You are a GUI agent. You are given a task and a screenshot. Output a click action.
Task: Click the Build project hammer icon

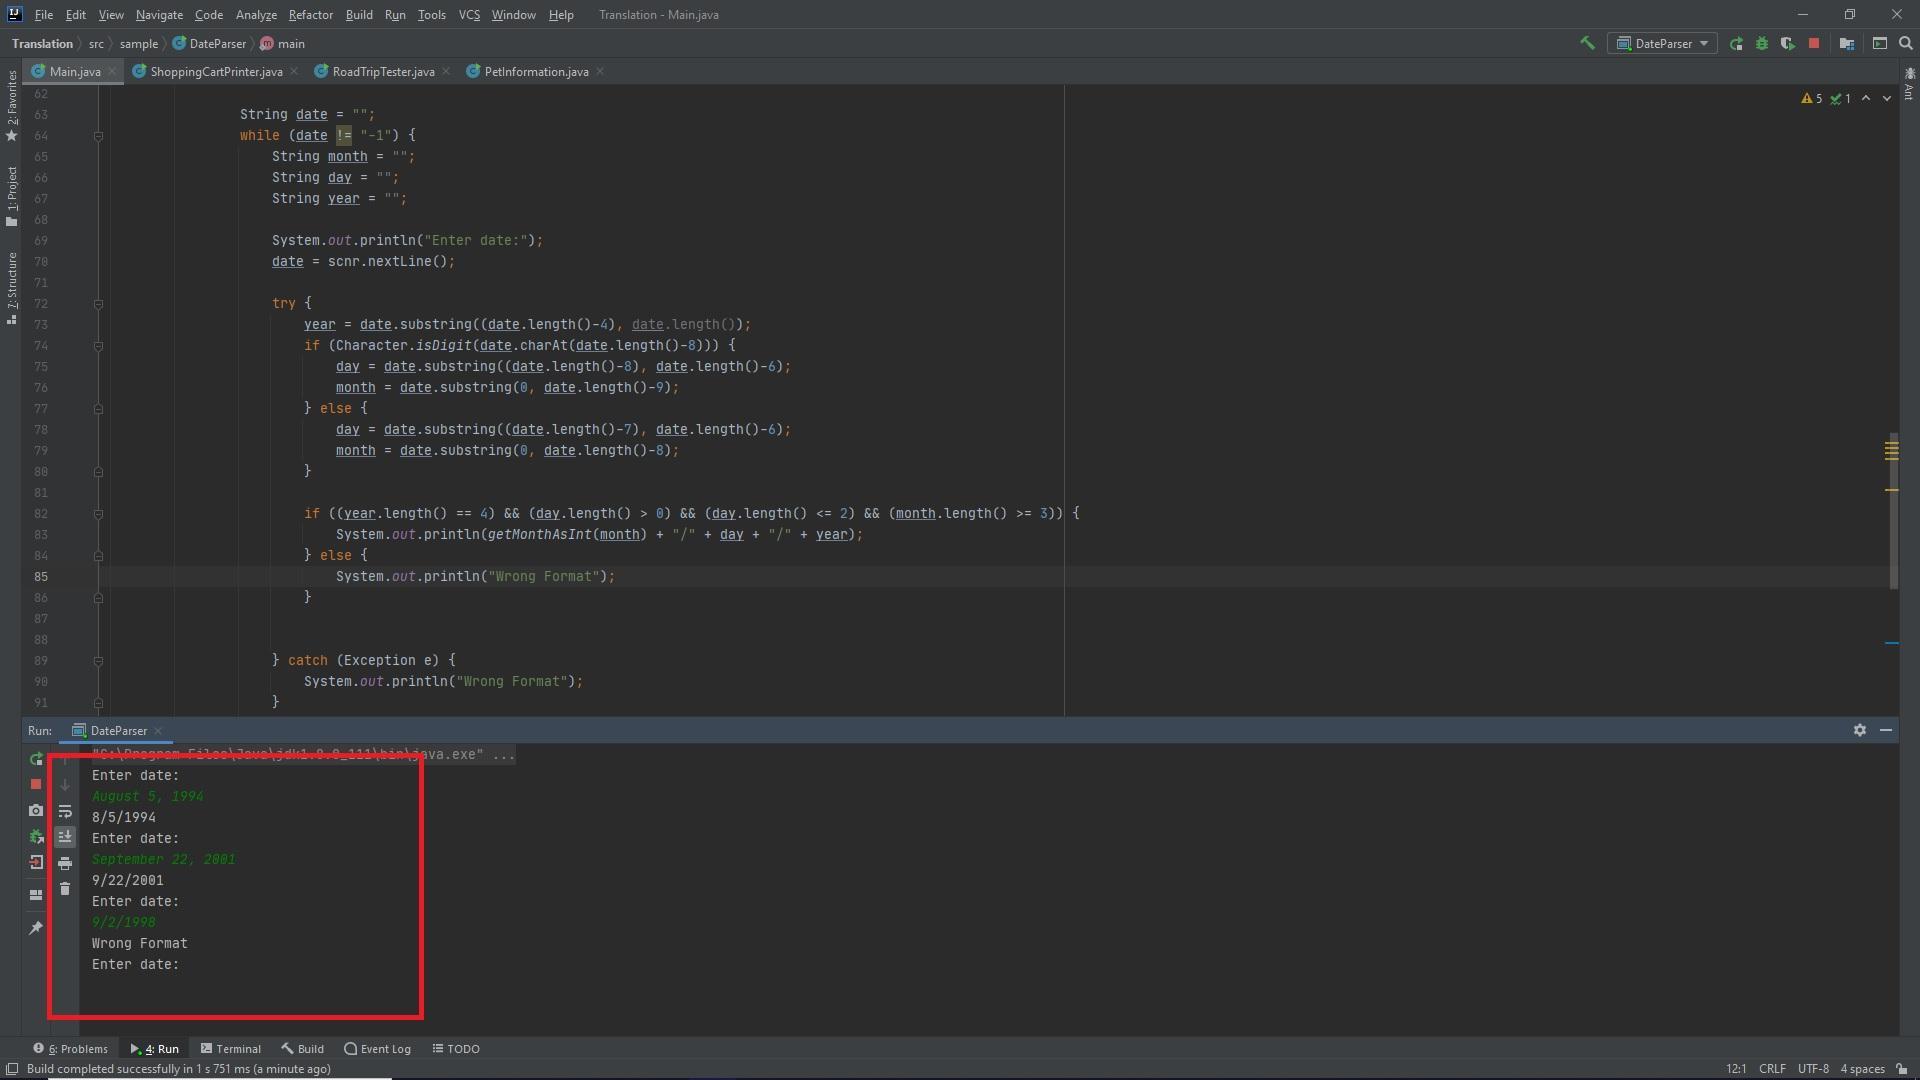click(1587, 43)
